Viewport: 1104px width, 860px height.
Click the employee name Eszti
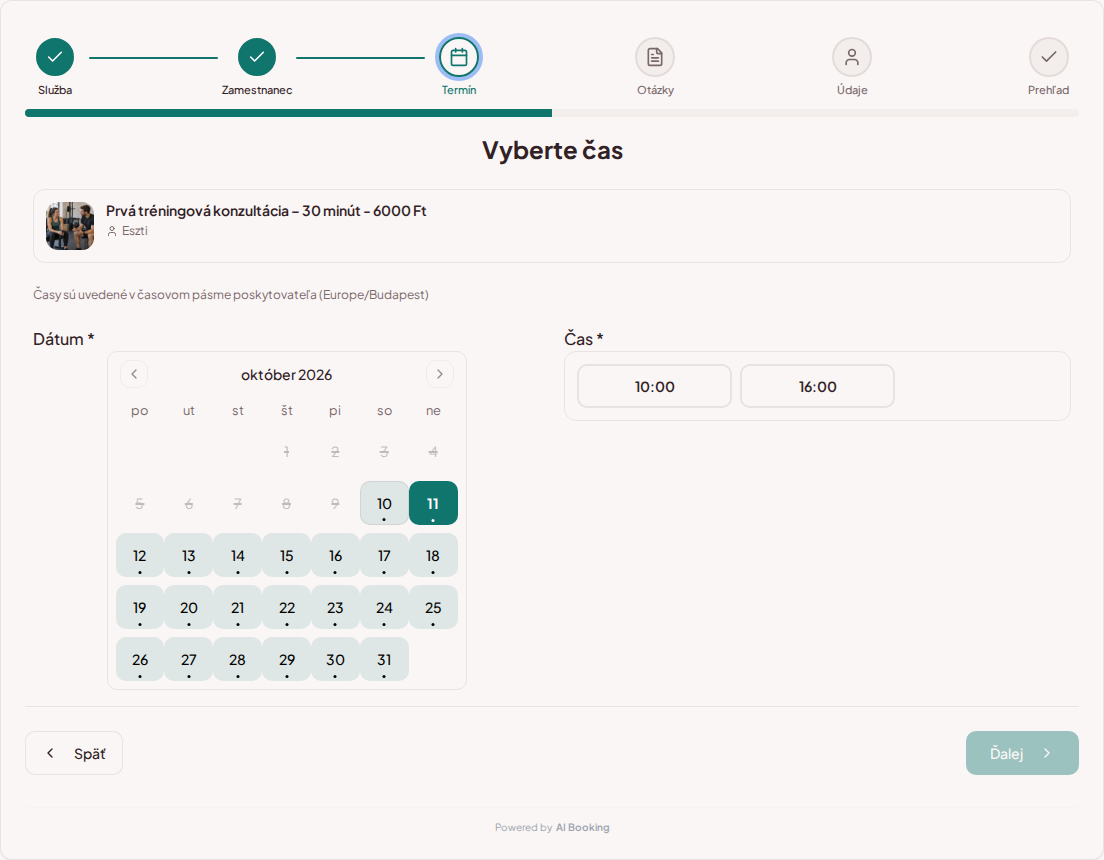point(134,231)
